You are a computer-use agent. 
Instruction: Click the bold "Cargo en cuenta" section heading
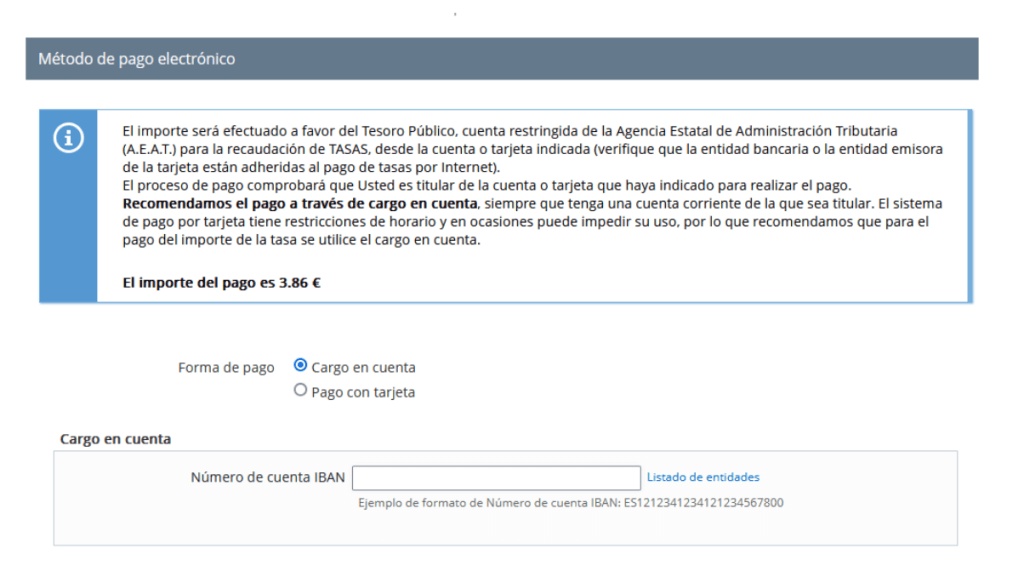tap(115, 439)
